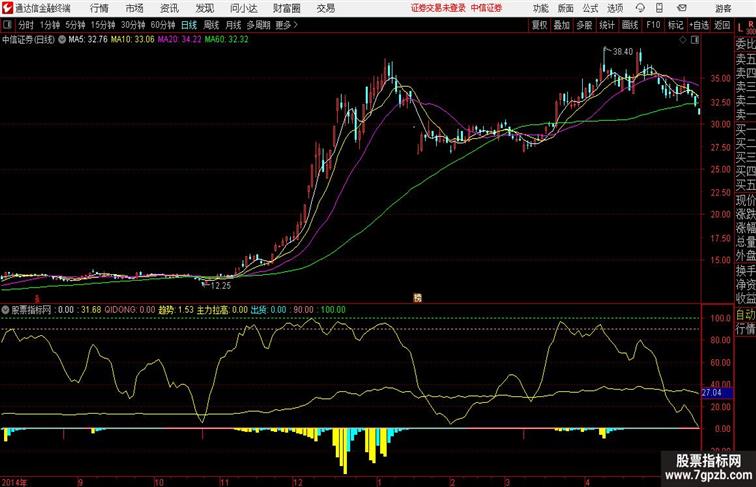Open the 资讯 menu
This screenshot has width=756, height=487.
tap(169, 8)
